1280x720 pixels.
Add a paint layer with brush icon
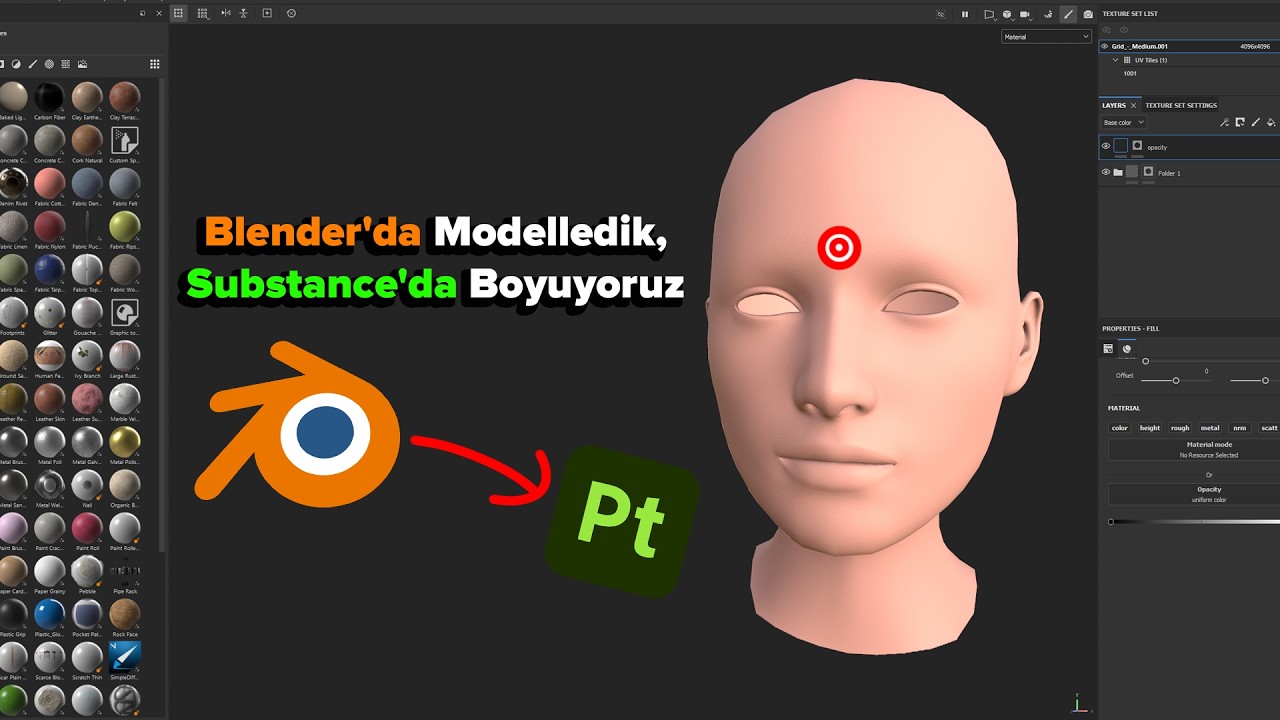[x=1256, y=122]
